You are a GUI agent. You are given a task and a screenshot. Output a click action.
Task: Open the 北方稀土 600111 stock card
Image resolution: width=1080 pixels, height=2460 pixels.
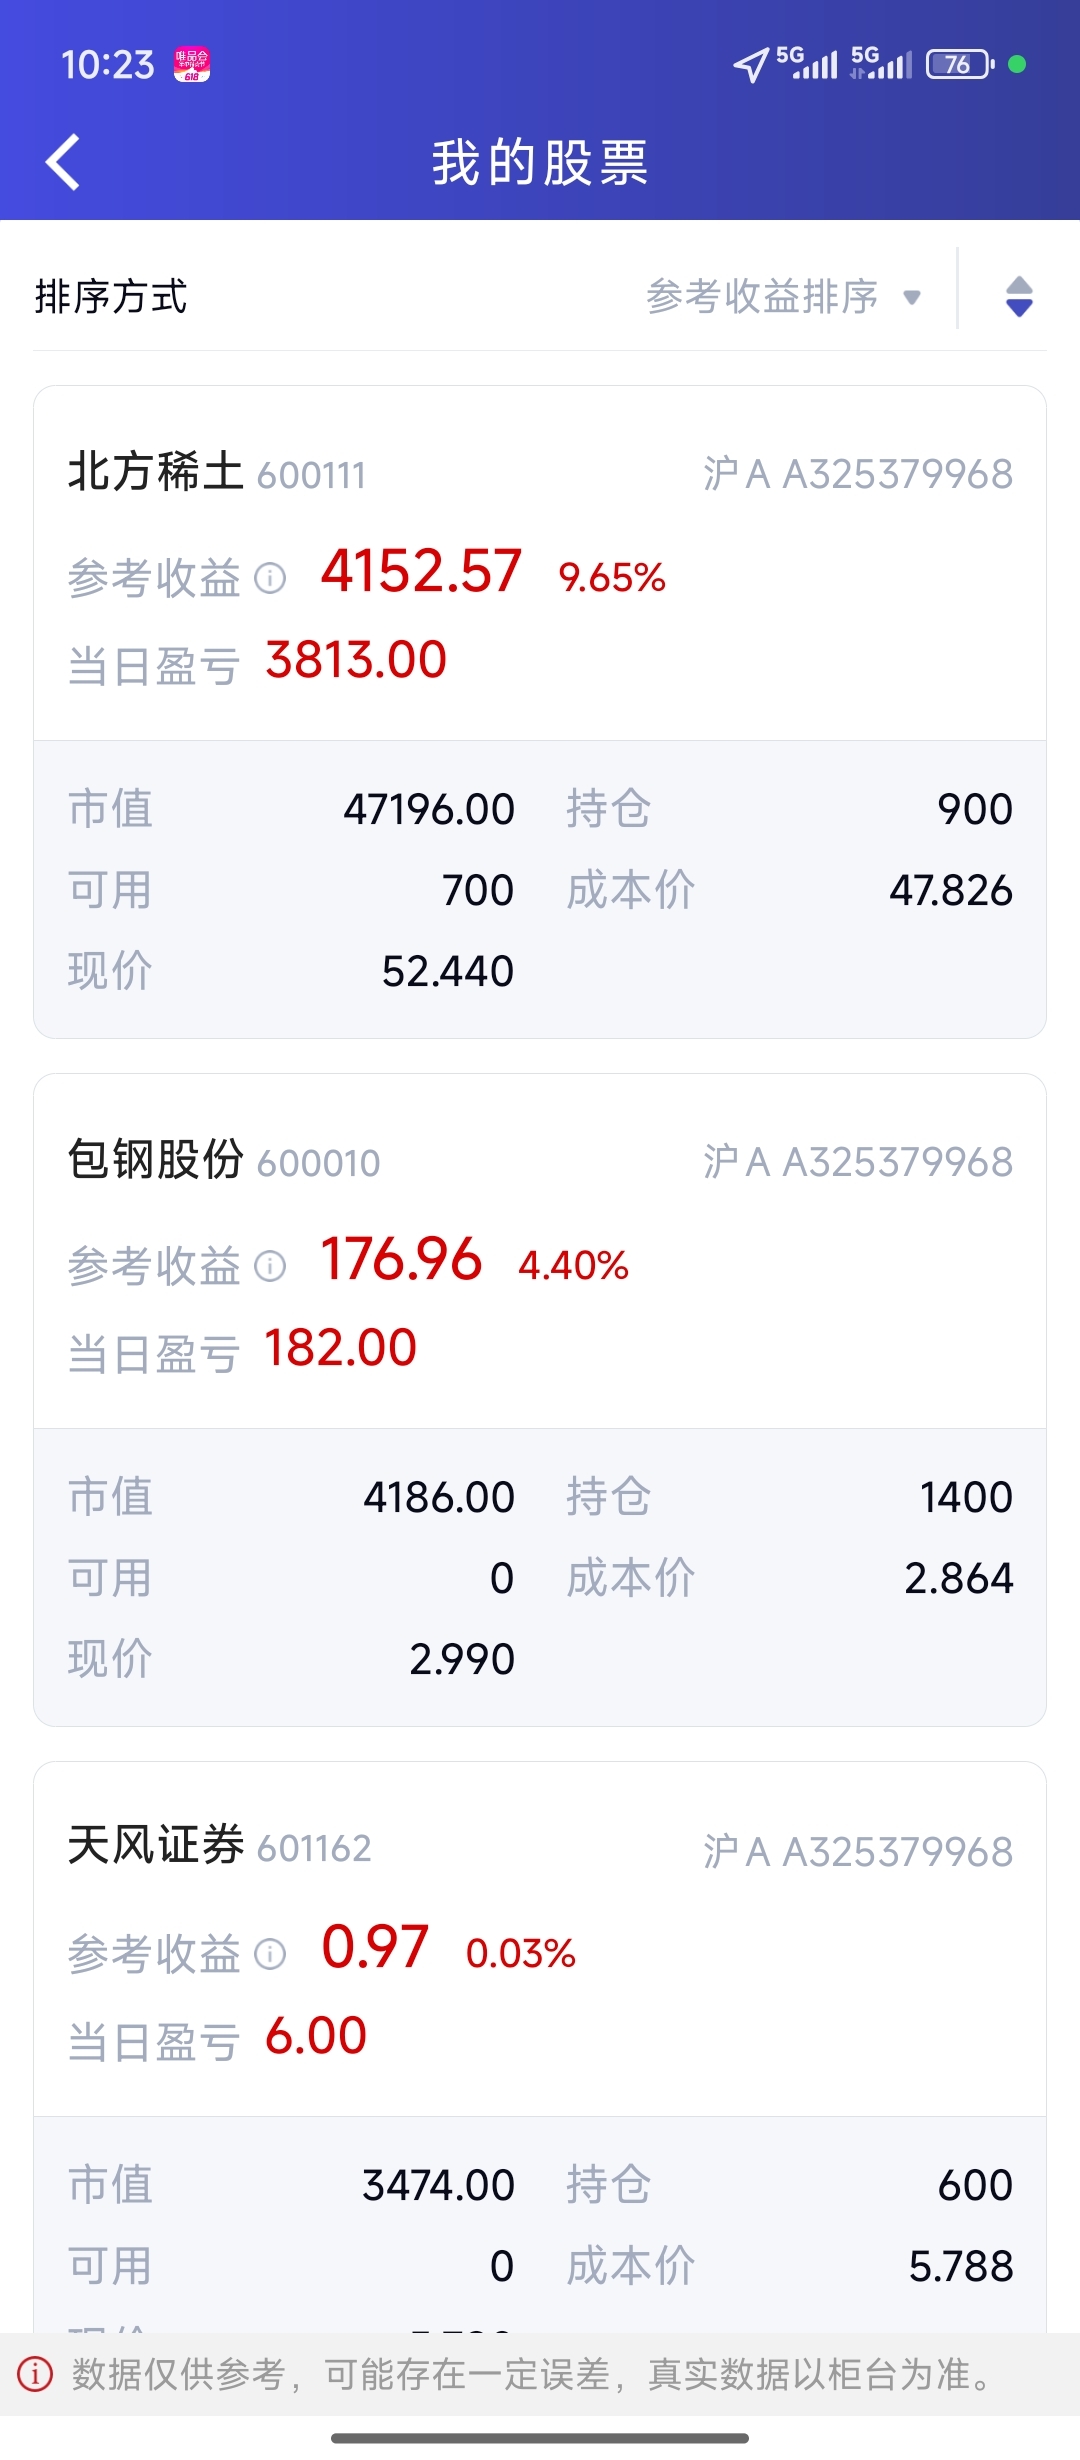(x=540, y=712)
